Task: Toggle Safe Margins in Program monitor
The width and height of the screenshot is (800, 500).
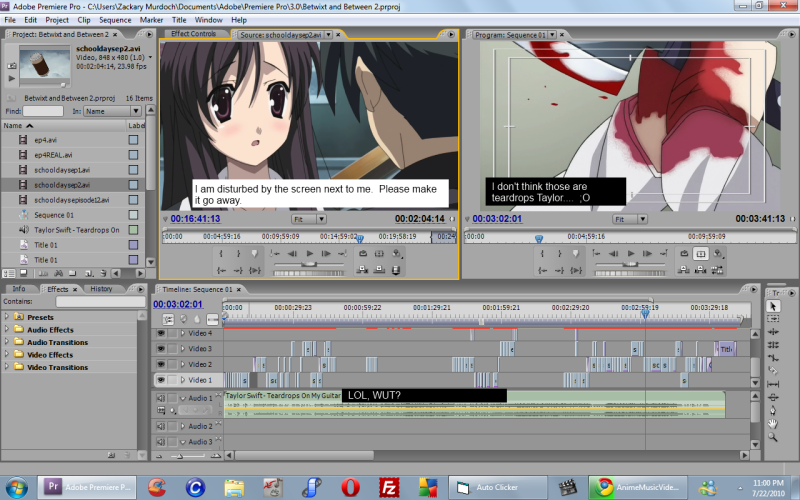Action: coord(701,254)
